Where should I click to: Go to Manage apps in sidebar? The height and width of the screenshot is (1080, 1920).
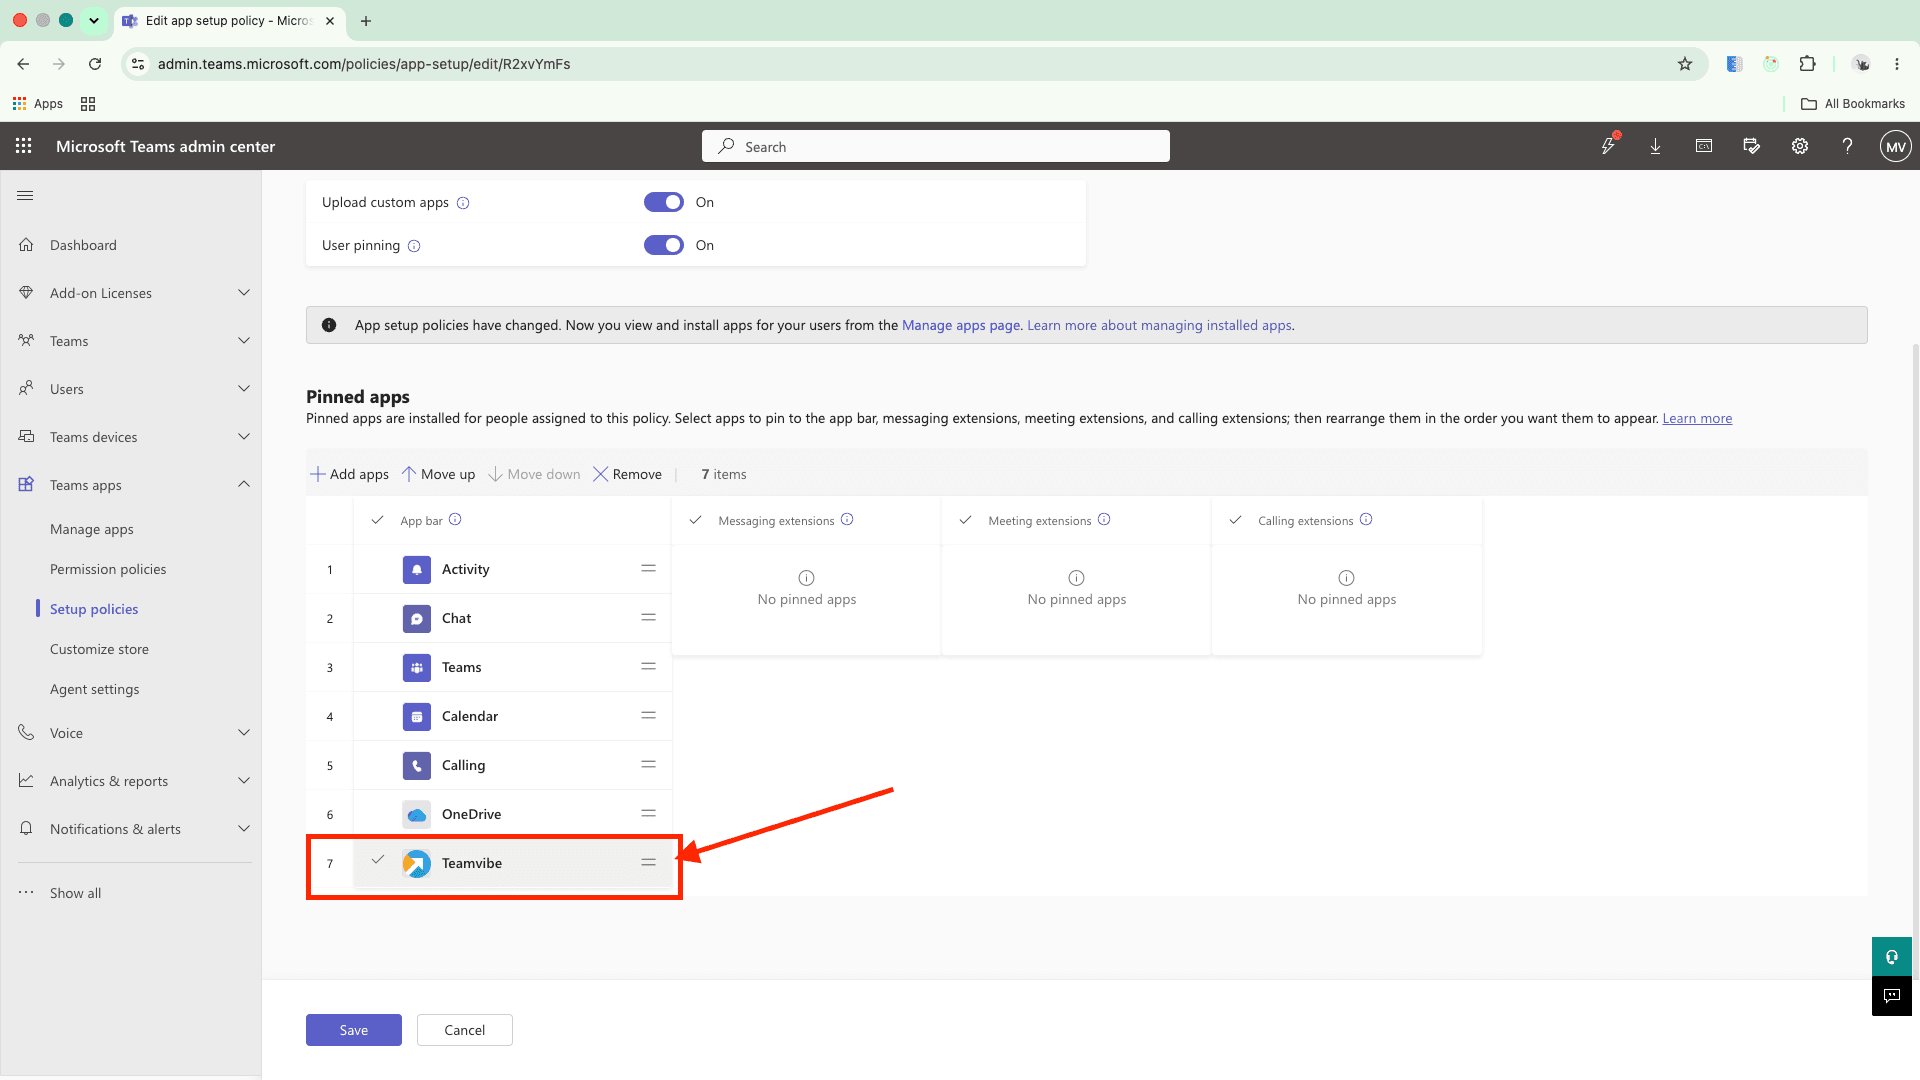[x=92, y=529]
